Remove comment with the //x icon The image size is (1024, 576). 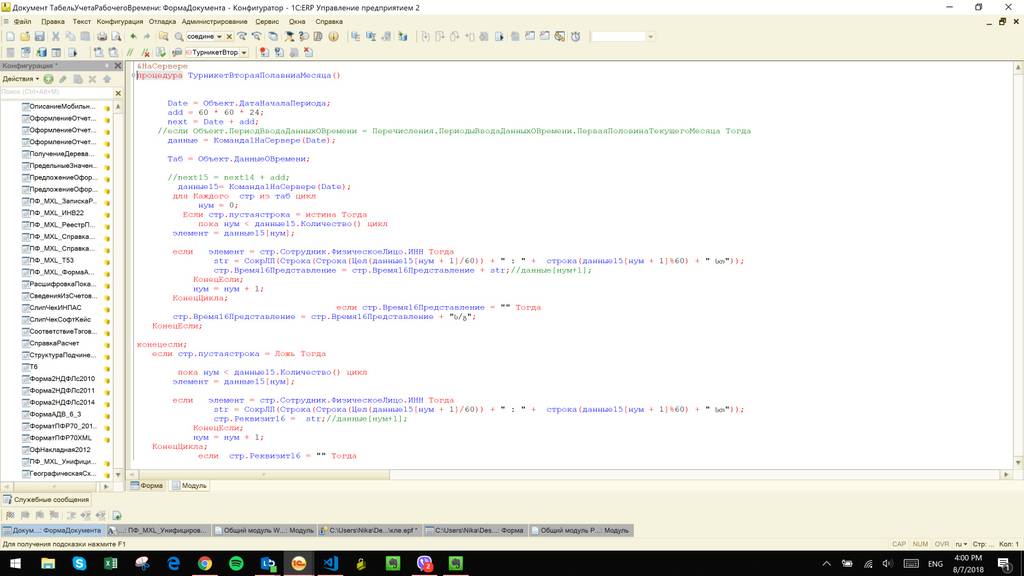coord(145,52)
